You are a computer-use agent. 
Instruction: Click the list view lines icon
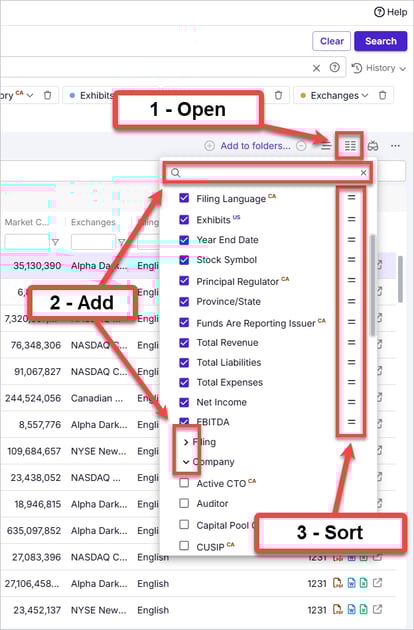click(326, 146)
